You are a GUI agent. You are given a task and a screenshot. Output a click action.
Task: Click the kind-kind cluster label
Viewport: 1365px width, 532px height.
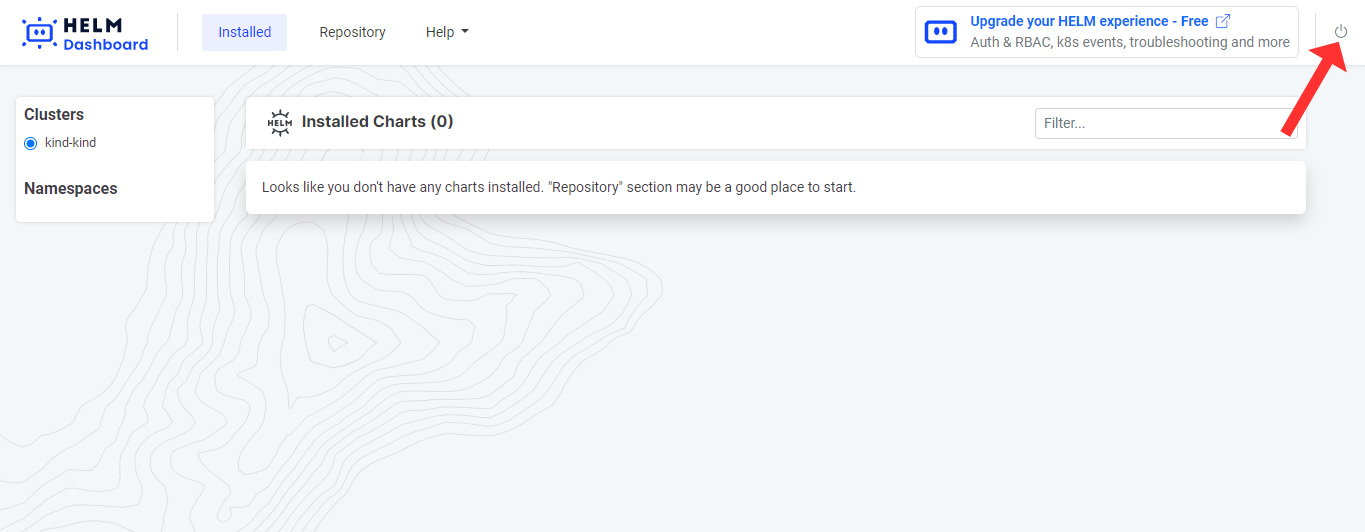pyautogui.click(x=70, y=143)
